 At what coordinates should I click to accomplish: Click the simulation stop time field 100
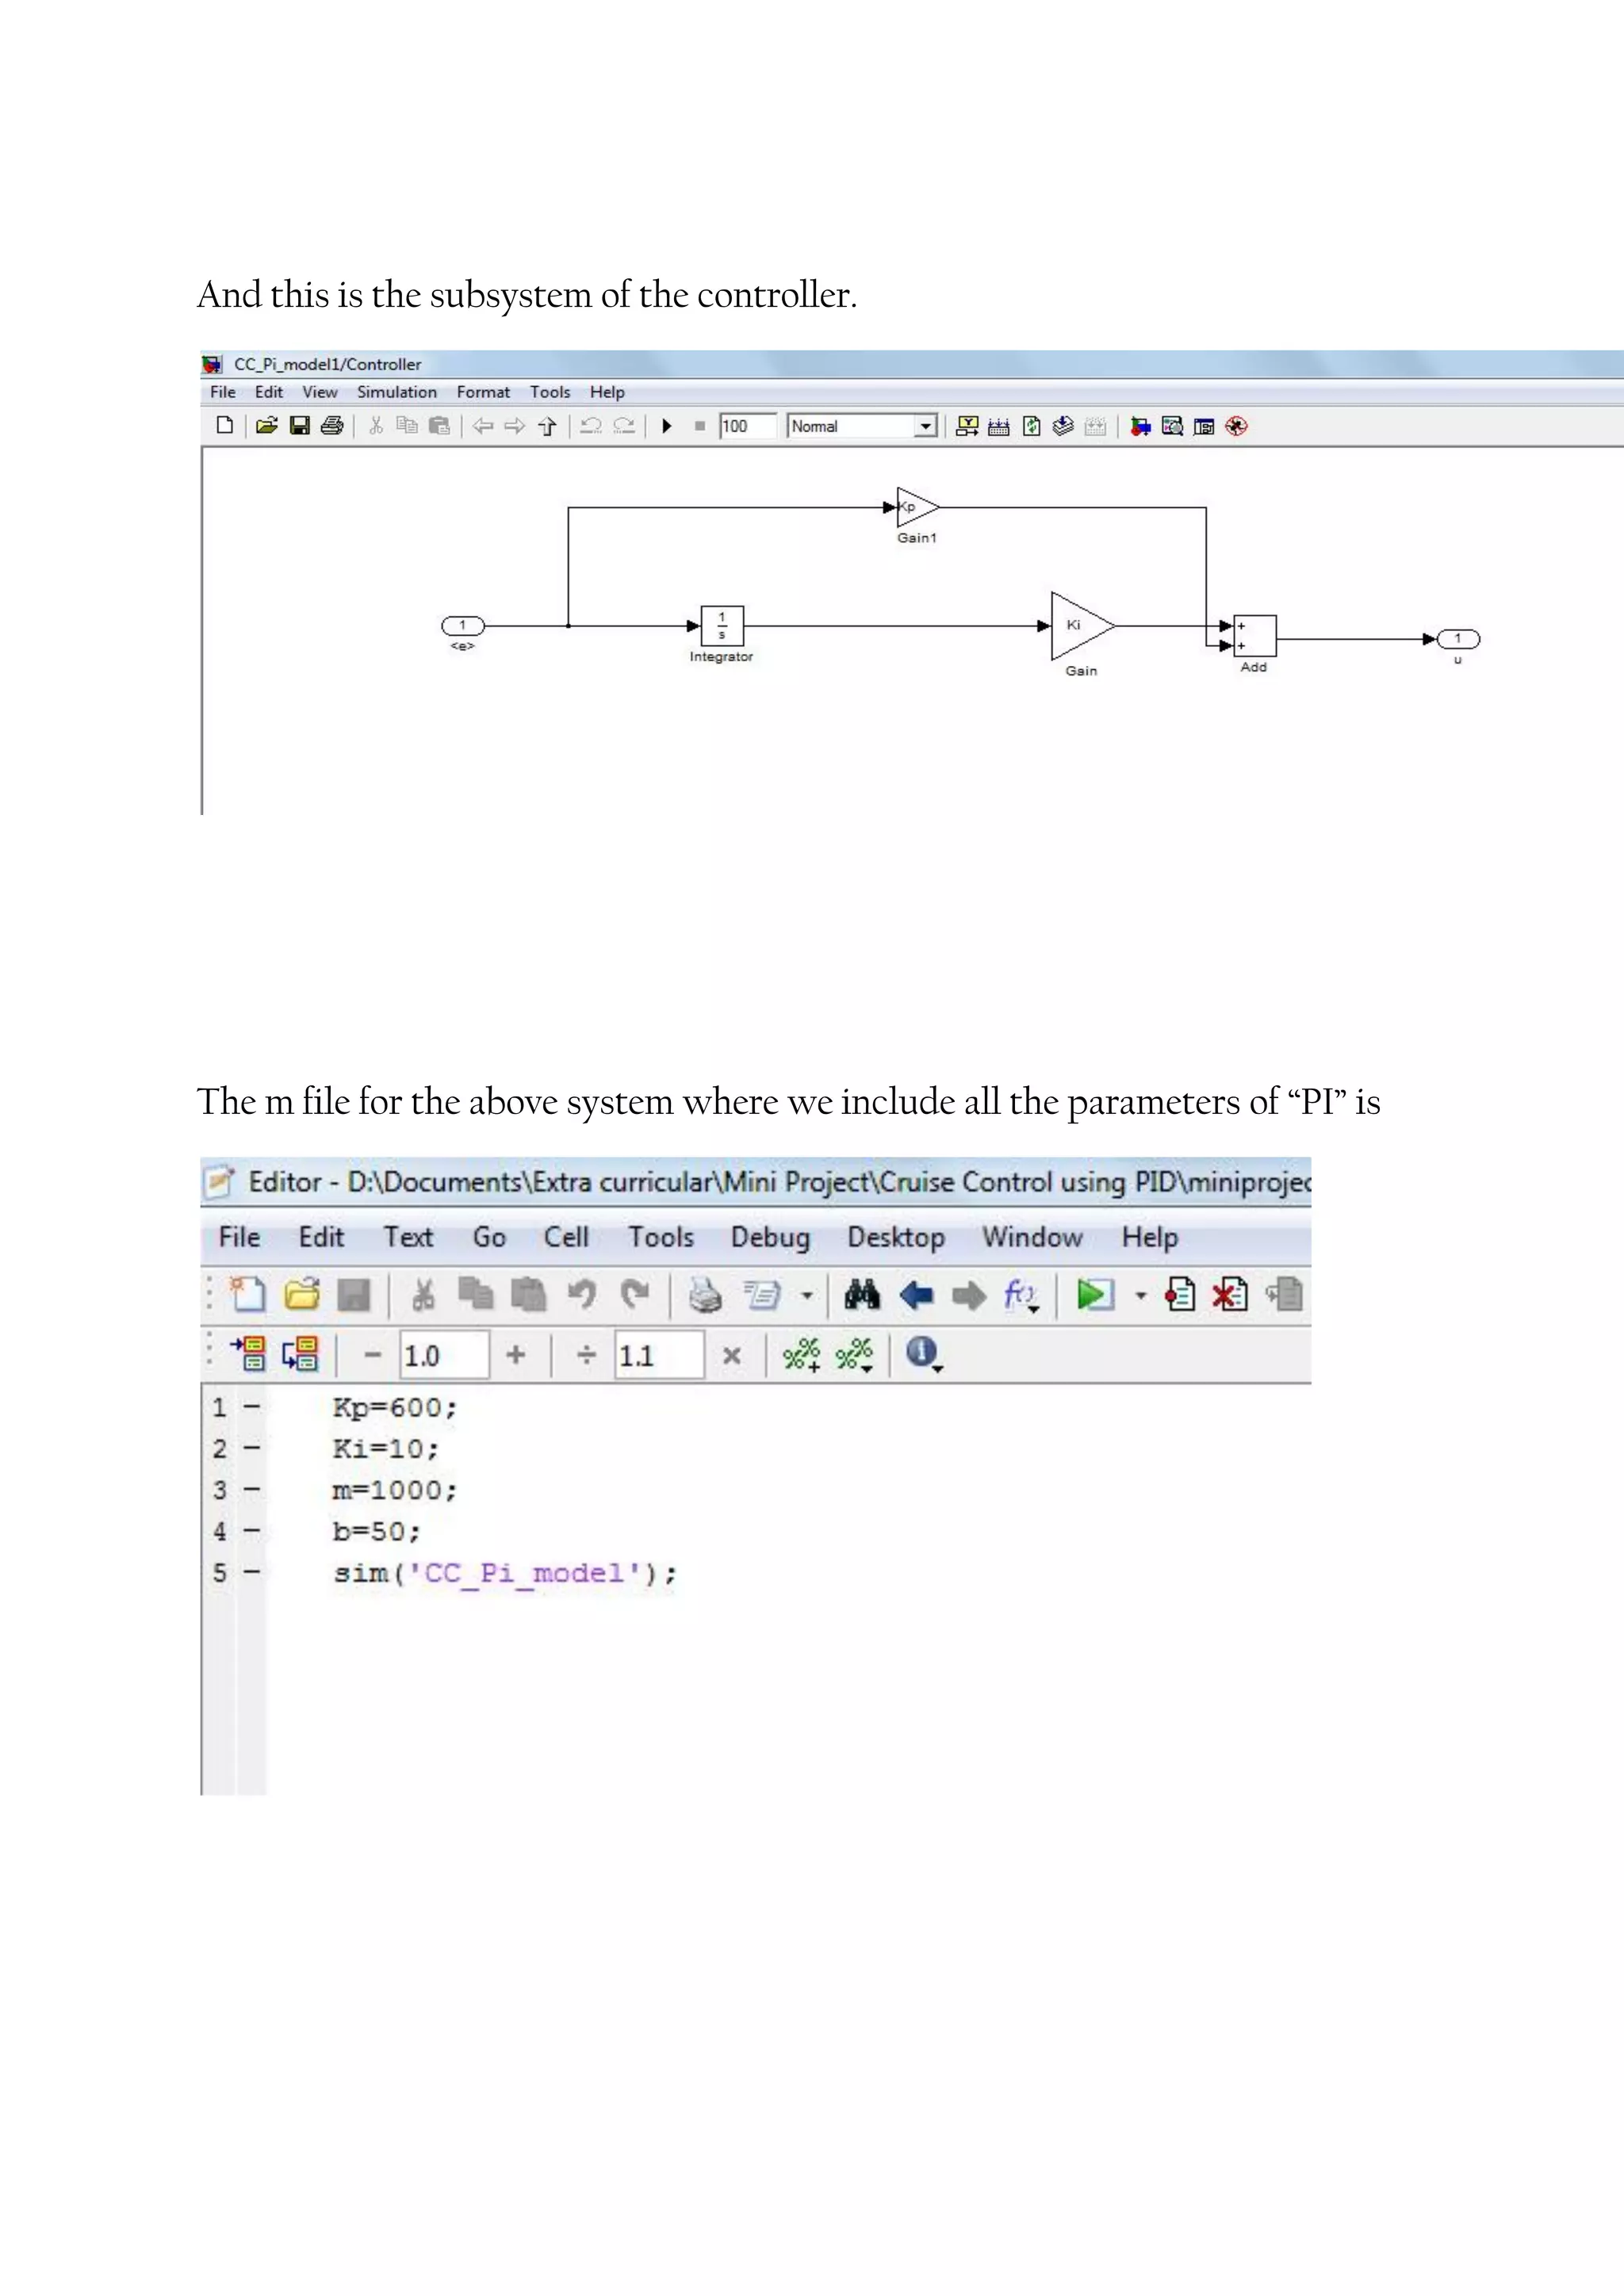point(748,426)
